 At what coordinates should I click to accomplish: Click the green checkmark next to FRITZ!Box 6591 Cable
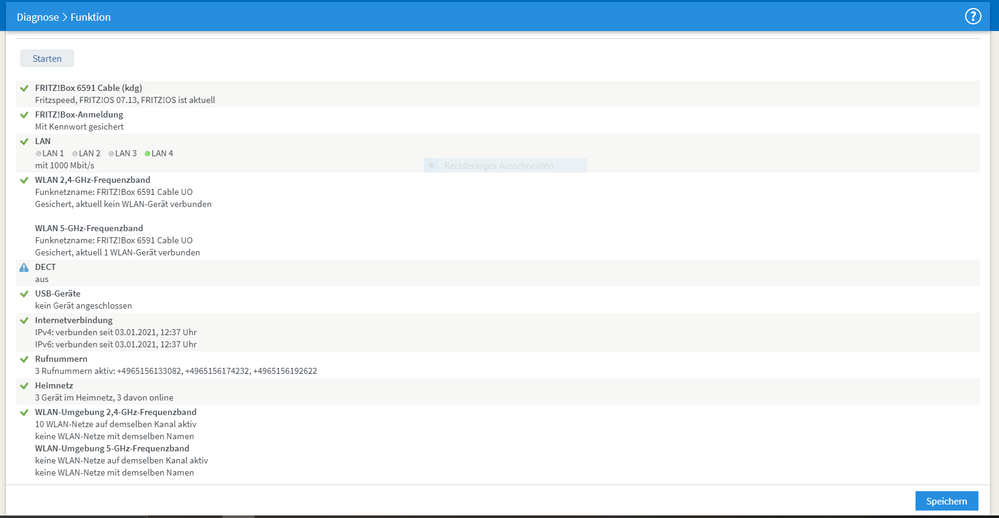coord(24,89)
